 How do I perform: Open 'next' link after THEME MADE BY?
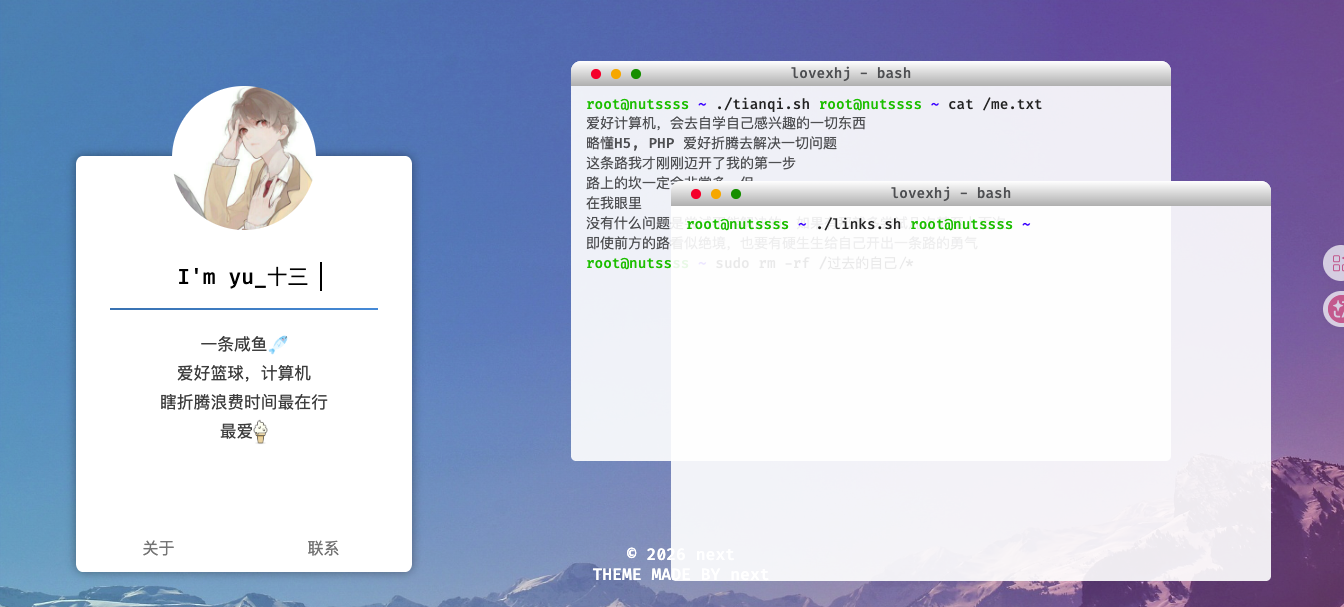pos(749,574)
